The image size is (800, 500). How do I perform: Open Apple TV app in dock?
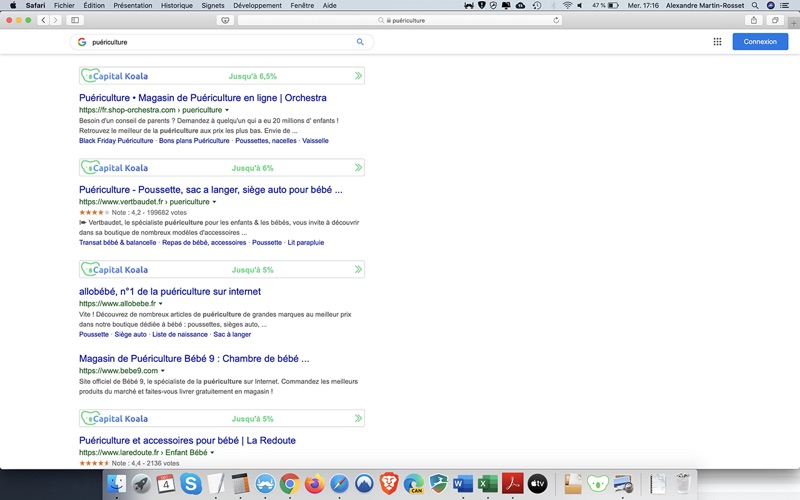(x=537, y=483)
